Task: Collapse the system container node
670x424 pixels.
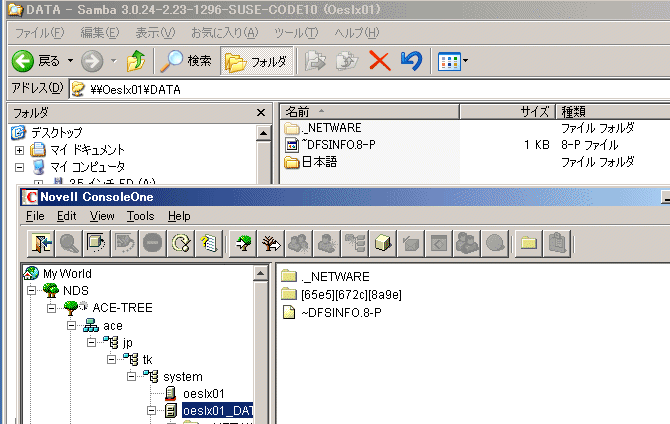Action: (132, 377)
